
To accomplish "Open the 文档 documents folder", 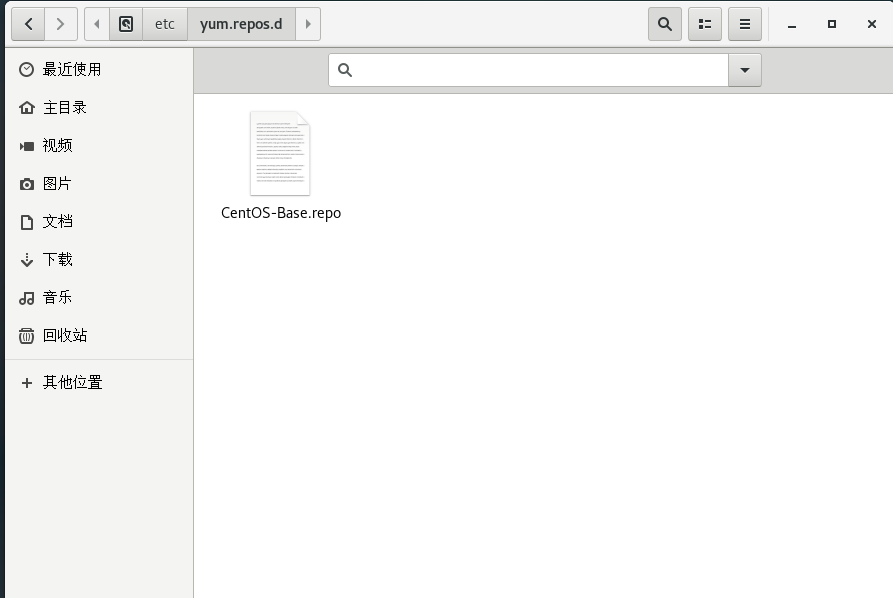I will (99, 222).
